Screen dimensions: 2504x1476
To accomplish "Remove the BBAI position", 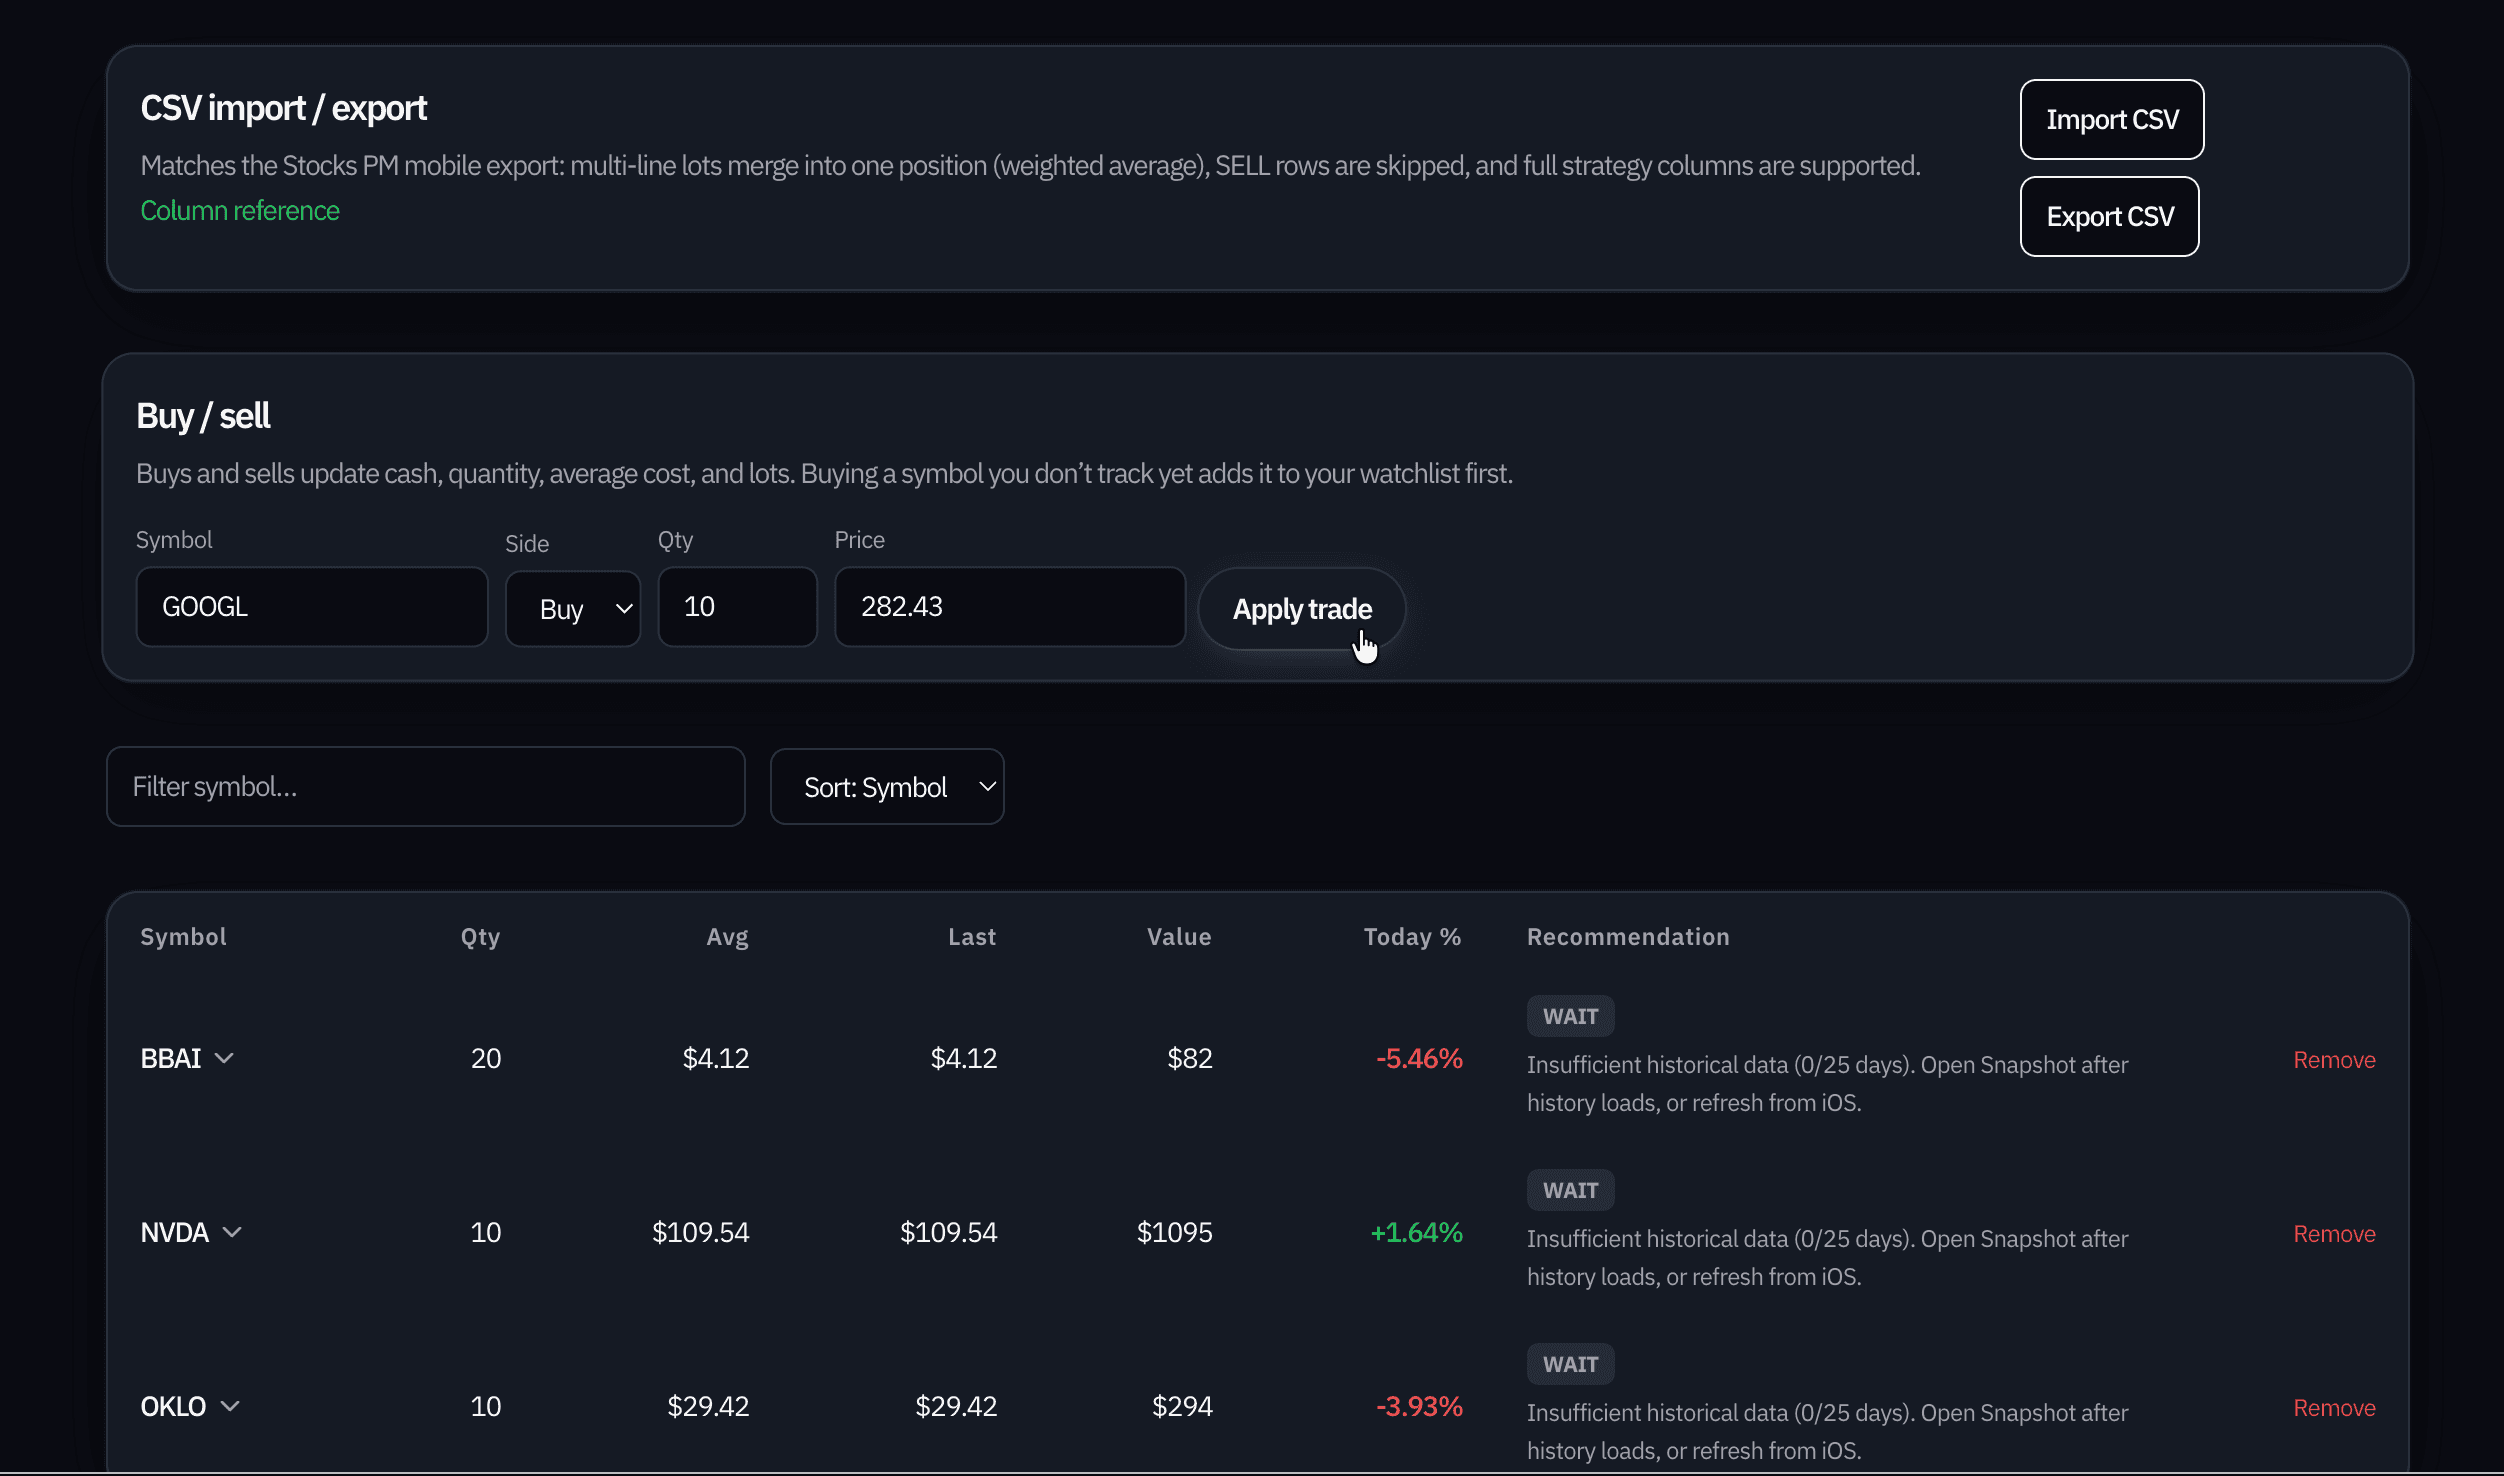I will pyautogui.click(x=2334, y=1059).
